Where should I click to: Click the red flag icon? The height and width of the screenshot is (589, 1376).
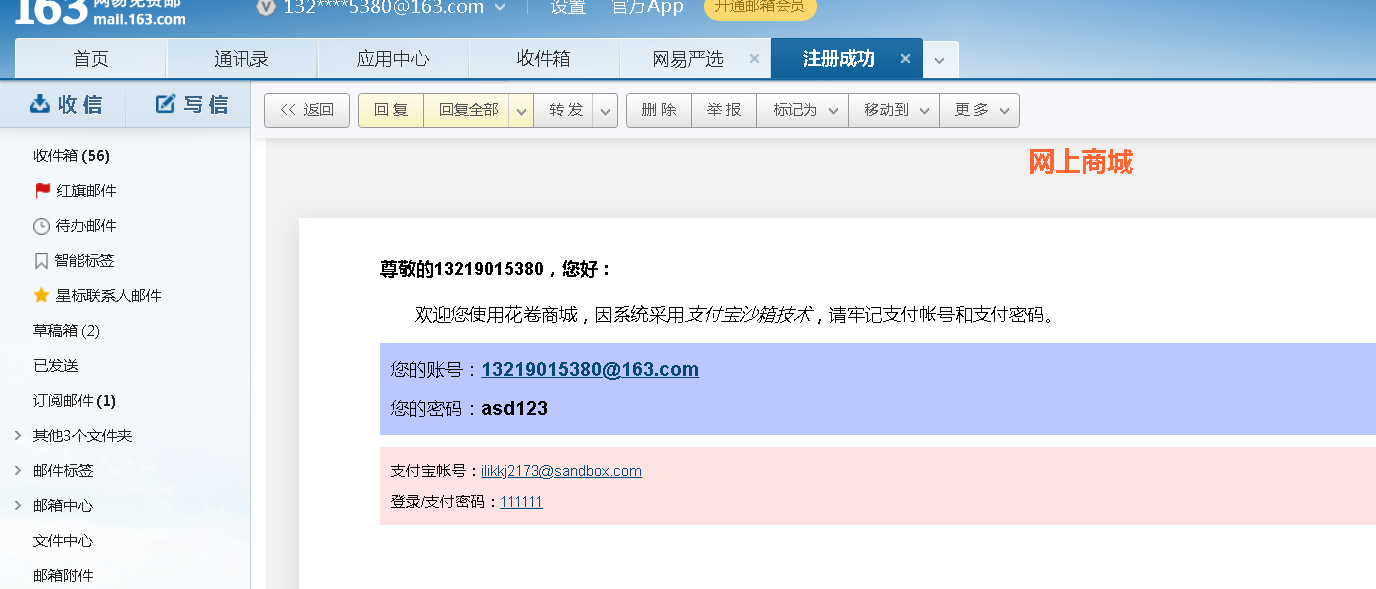pos(42,190)
